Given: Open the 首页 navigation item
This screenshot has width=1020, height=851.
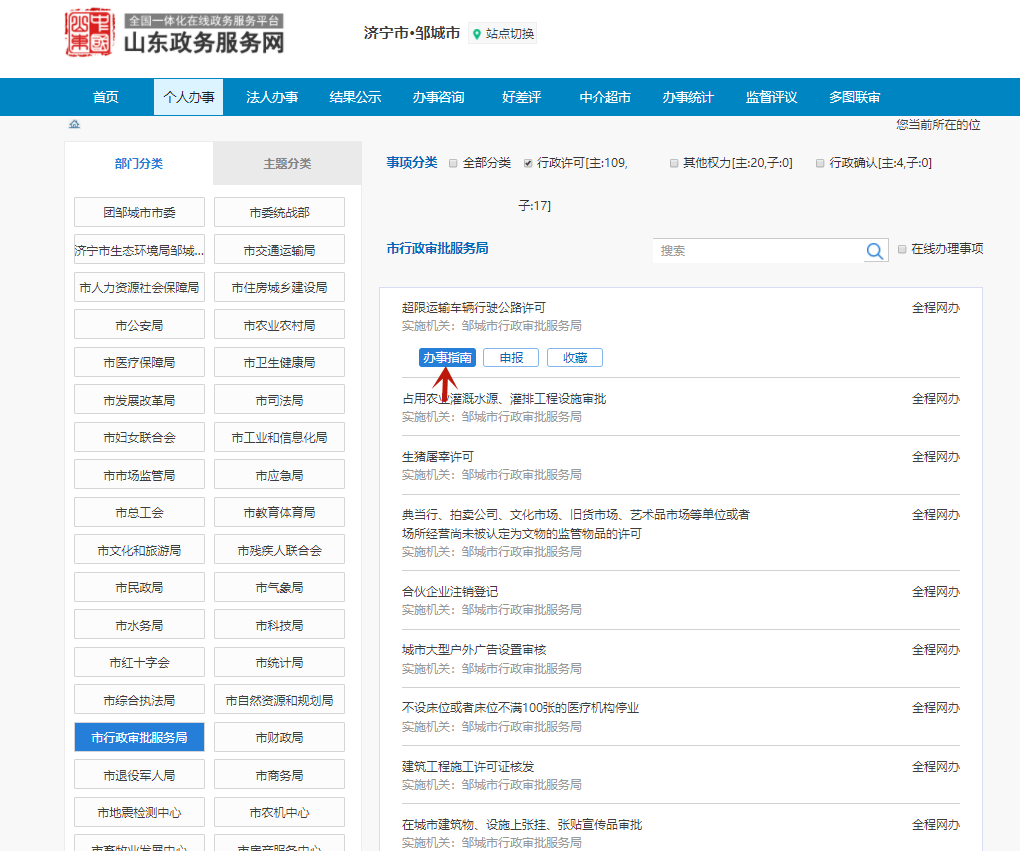Looking at the screenshot, I should [106, 97].
